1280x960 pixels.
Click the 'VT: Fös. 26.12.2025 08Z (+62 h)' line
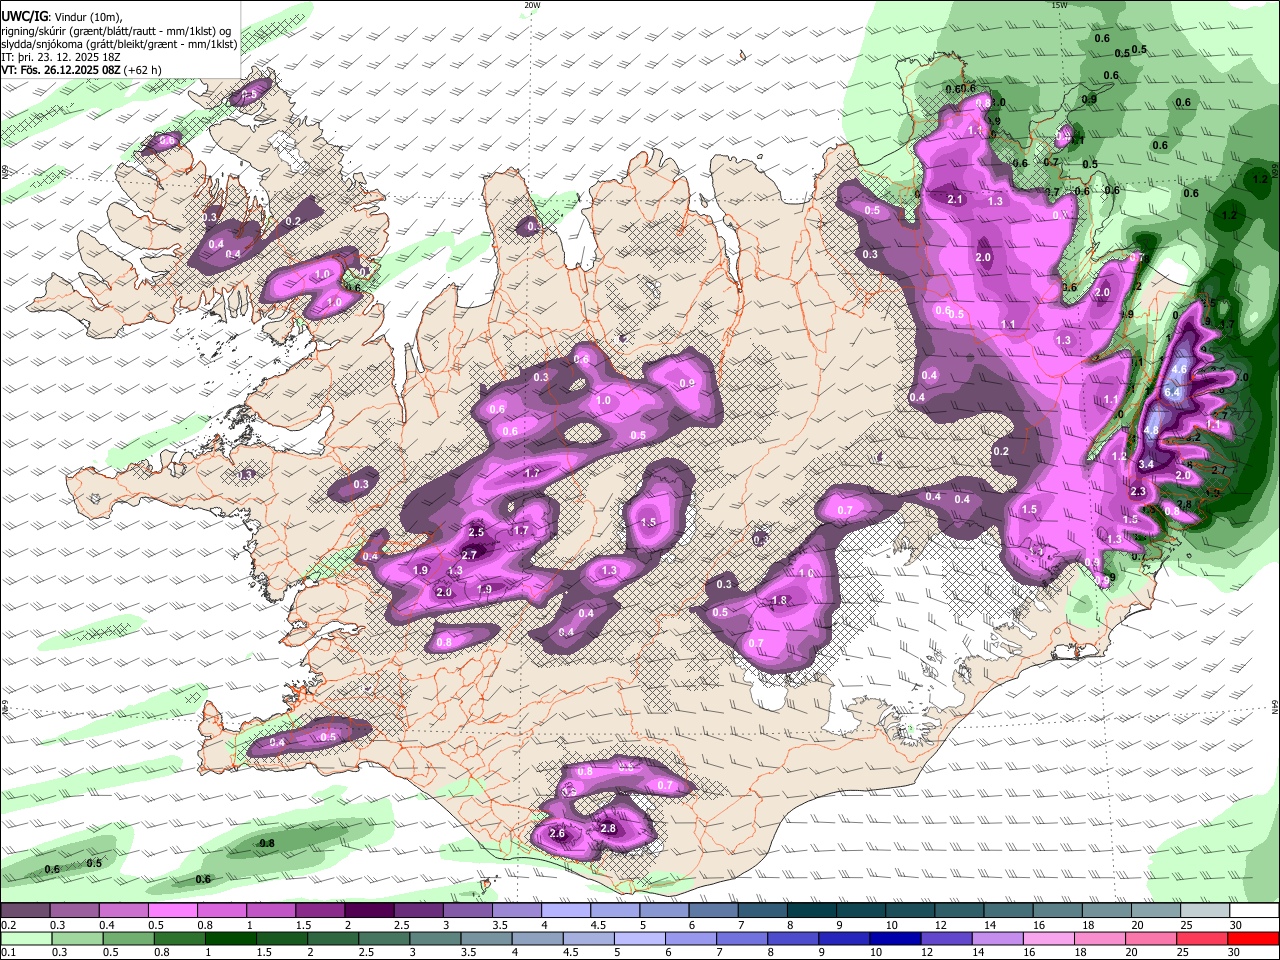tap(81, 70)
